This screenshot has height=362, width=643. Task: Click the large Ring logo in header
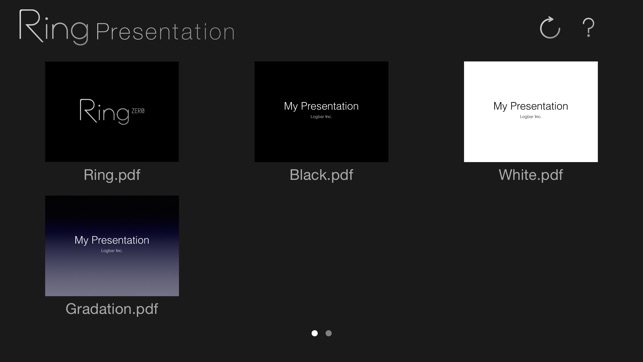click(54, 27)
